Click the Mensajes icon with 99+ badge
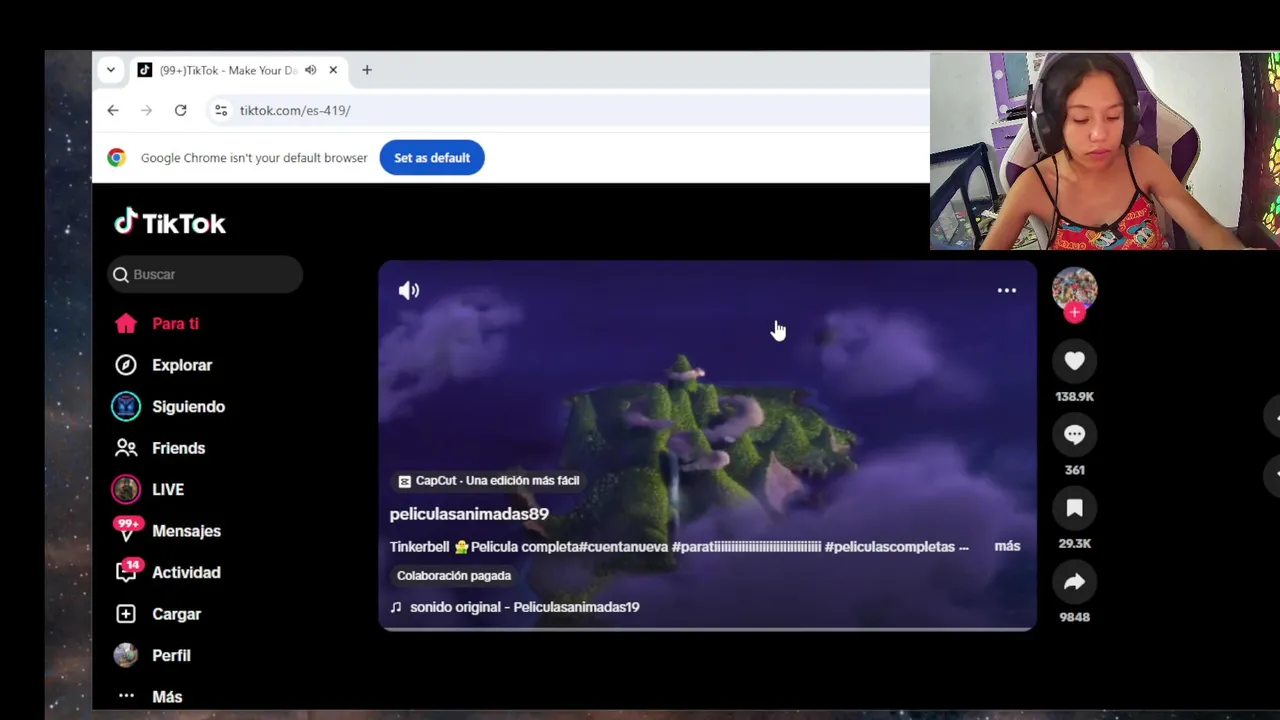The width and height of the screenshot is (1280, 720). pos(127,530)
